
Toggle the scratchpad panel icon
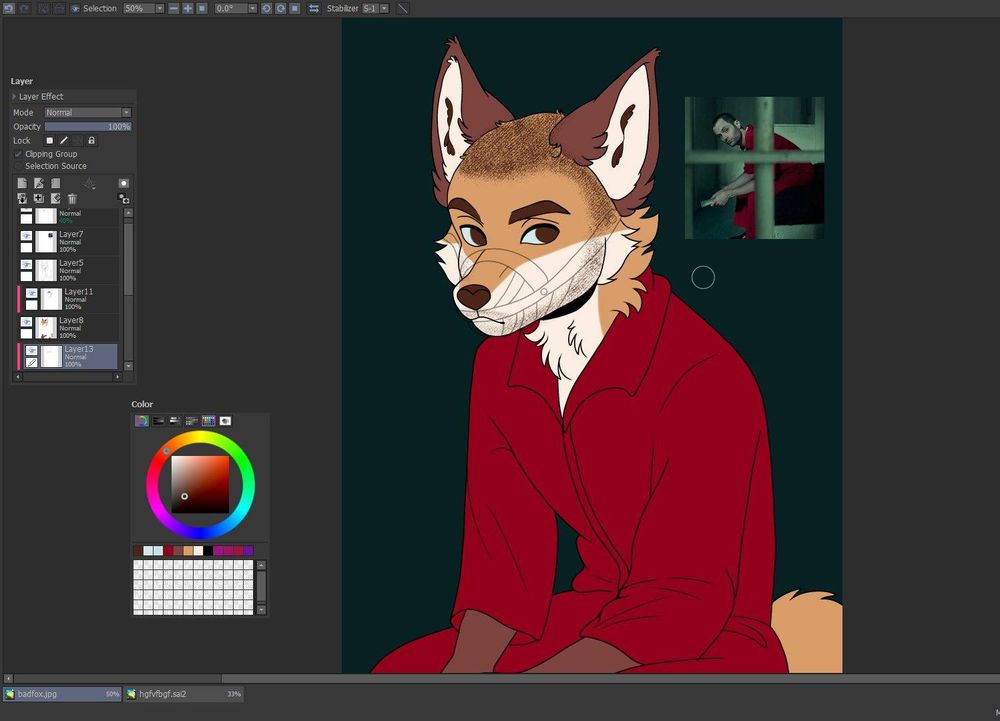225,421
